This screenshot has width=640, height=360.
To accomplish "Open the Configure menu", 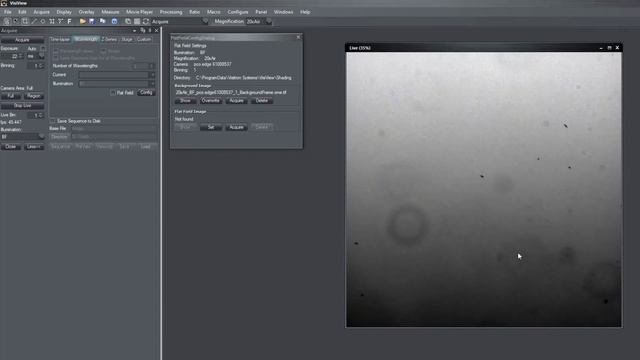I will click(238, 12).
